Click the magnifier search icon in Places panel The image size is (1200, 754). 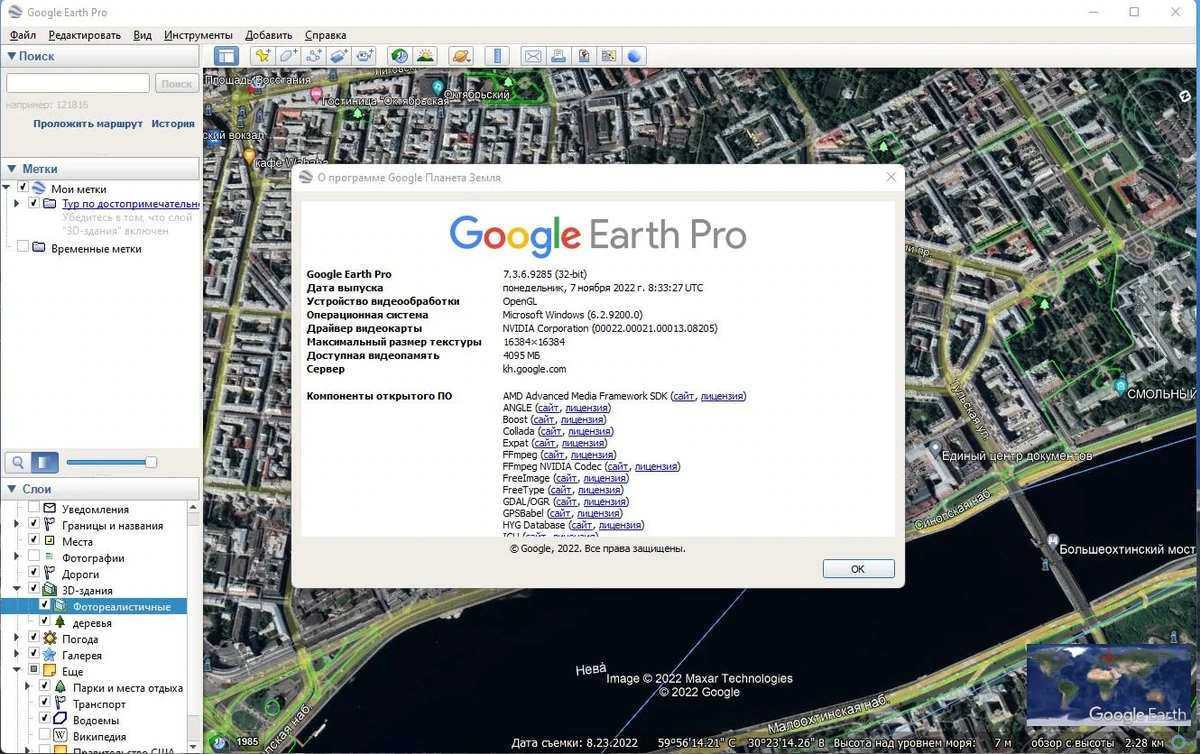click(x=18, y=462)
